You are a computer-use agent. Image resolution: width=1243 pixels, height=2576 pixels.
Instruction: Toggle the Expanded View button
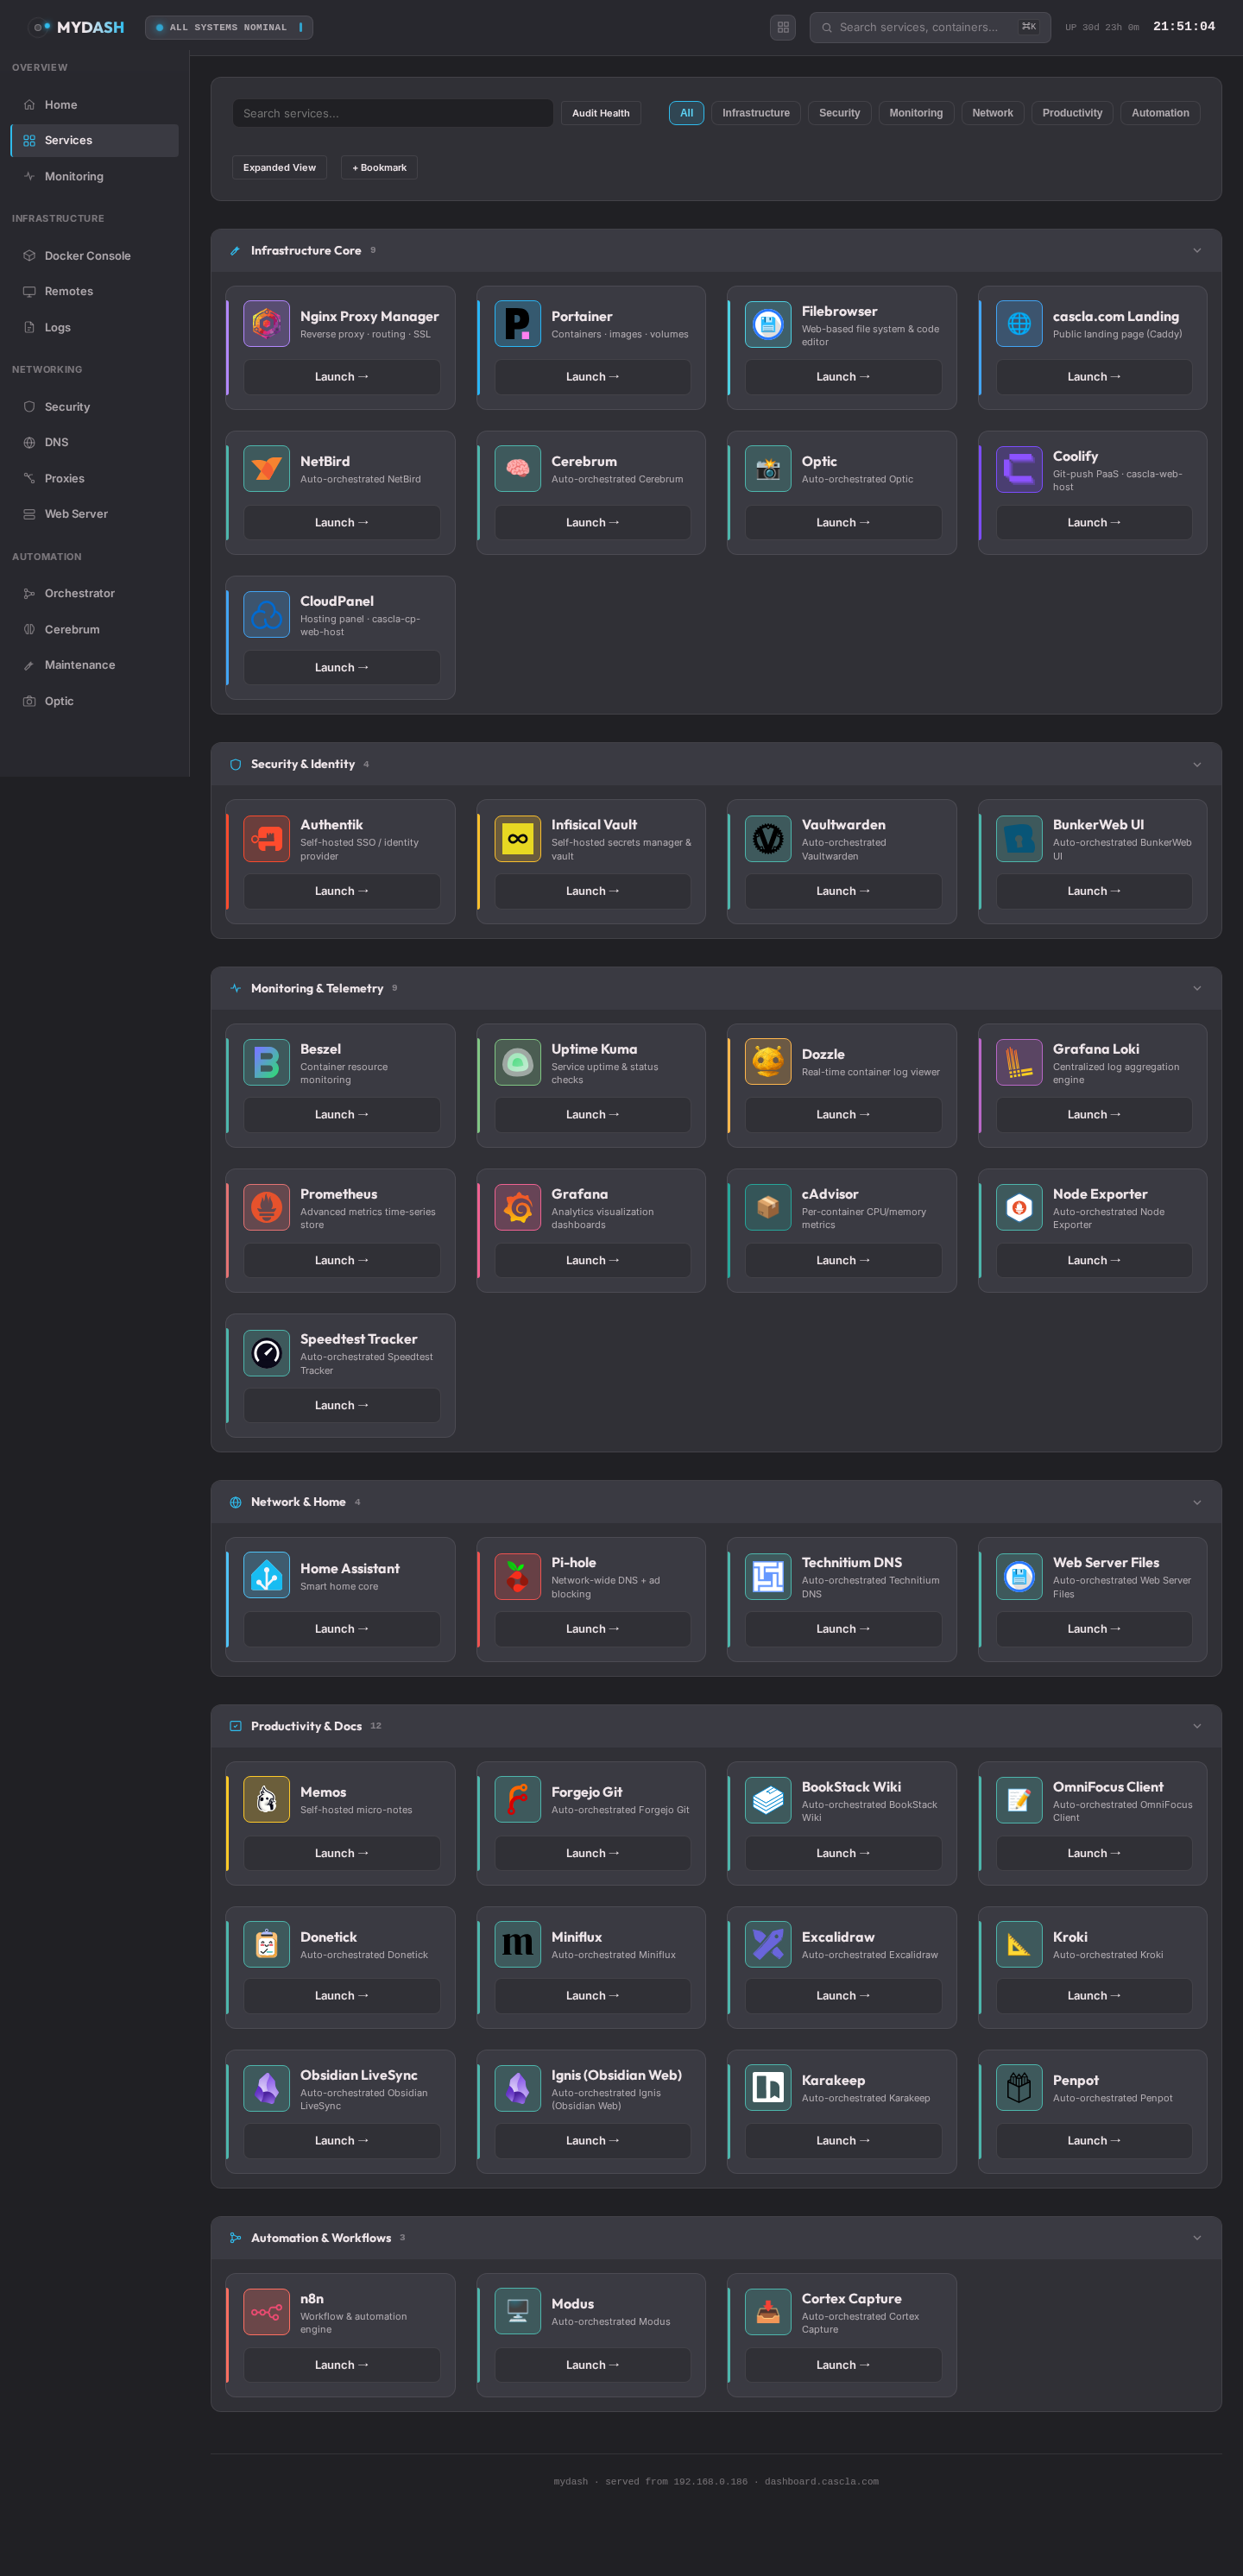[x=279, y=167]
